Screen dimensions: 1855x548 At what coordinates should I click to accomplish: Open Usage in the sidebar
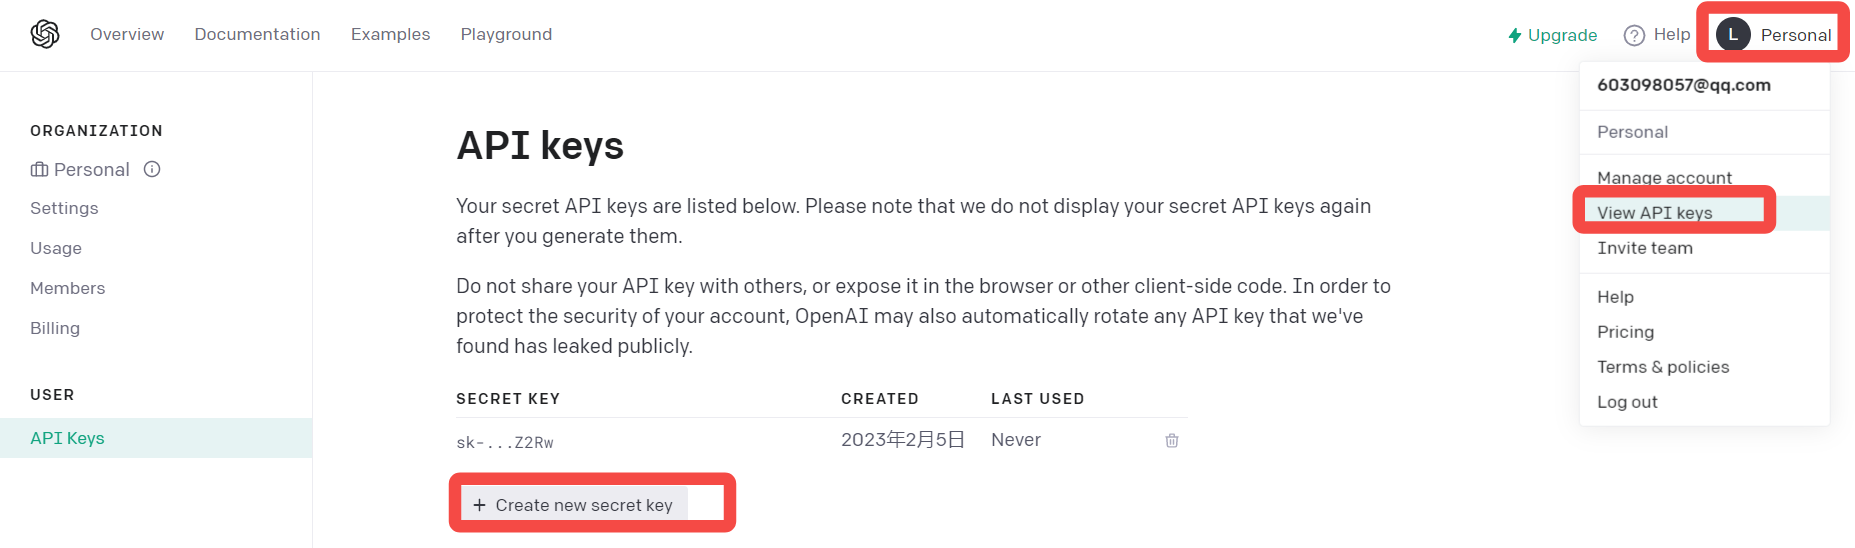(x=56, y=248)
